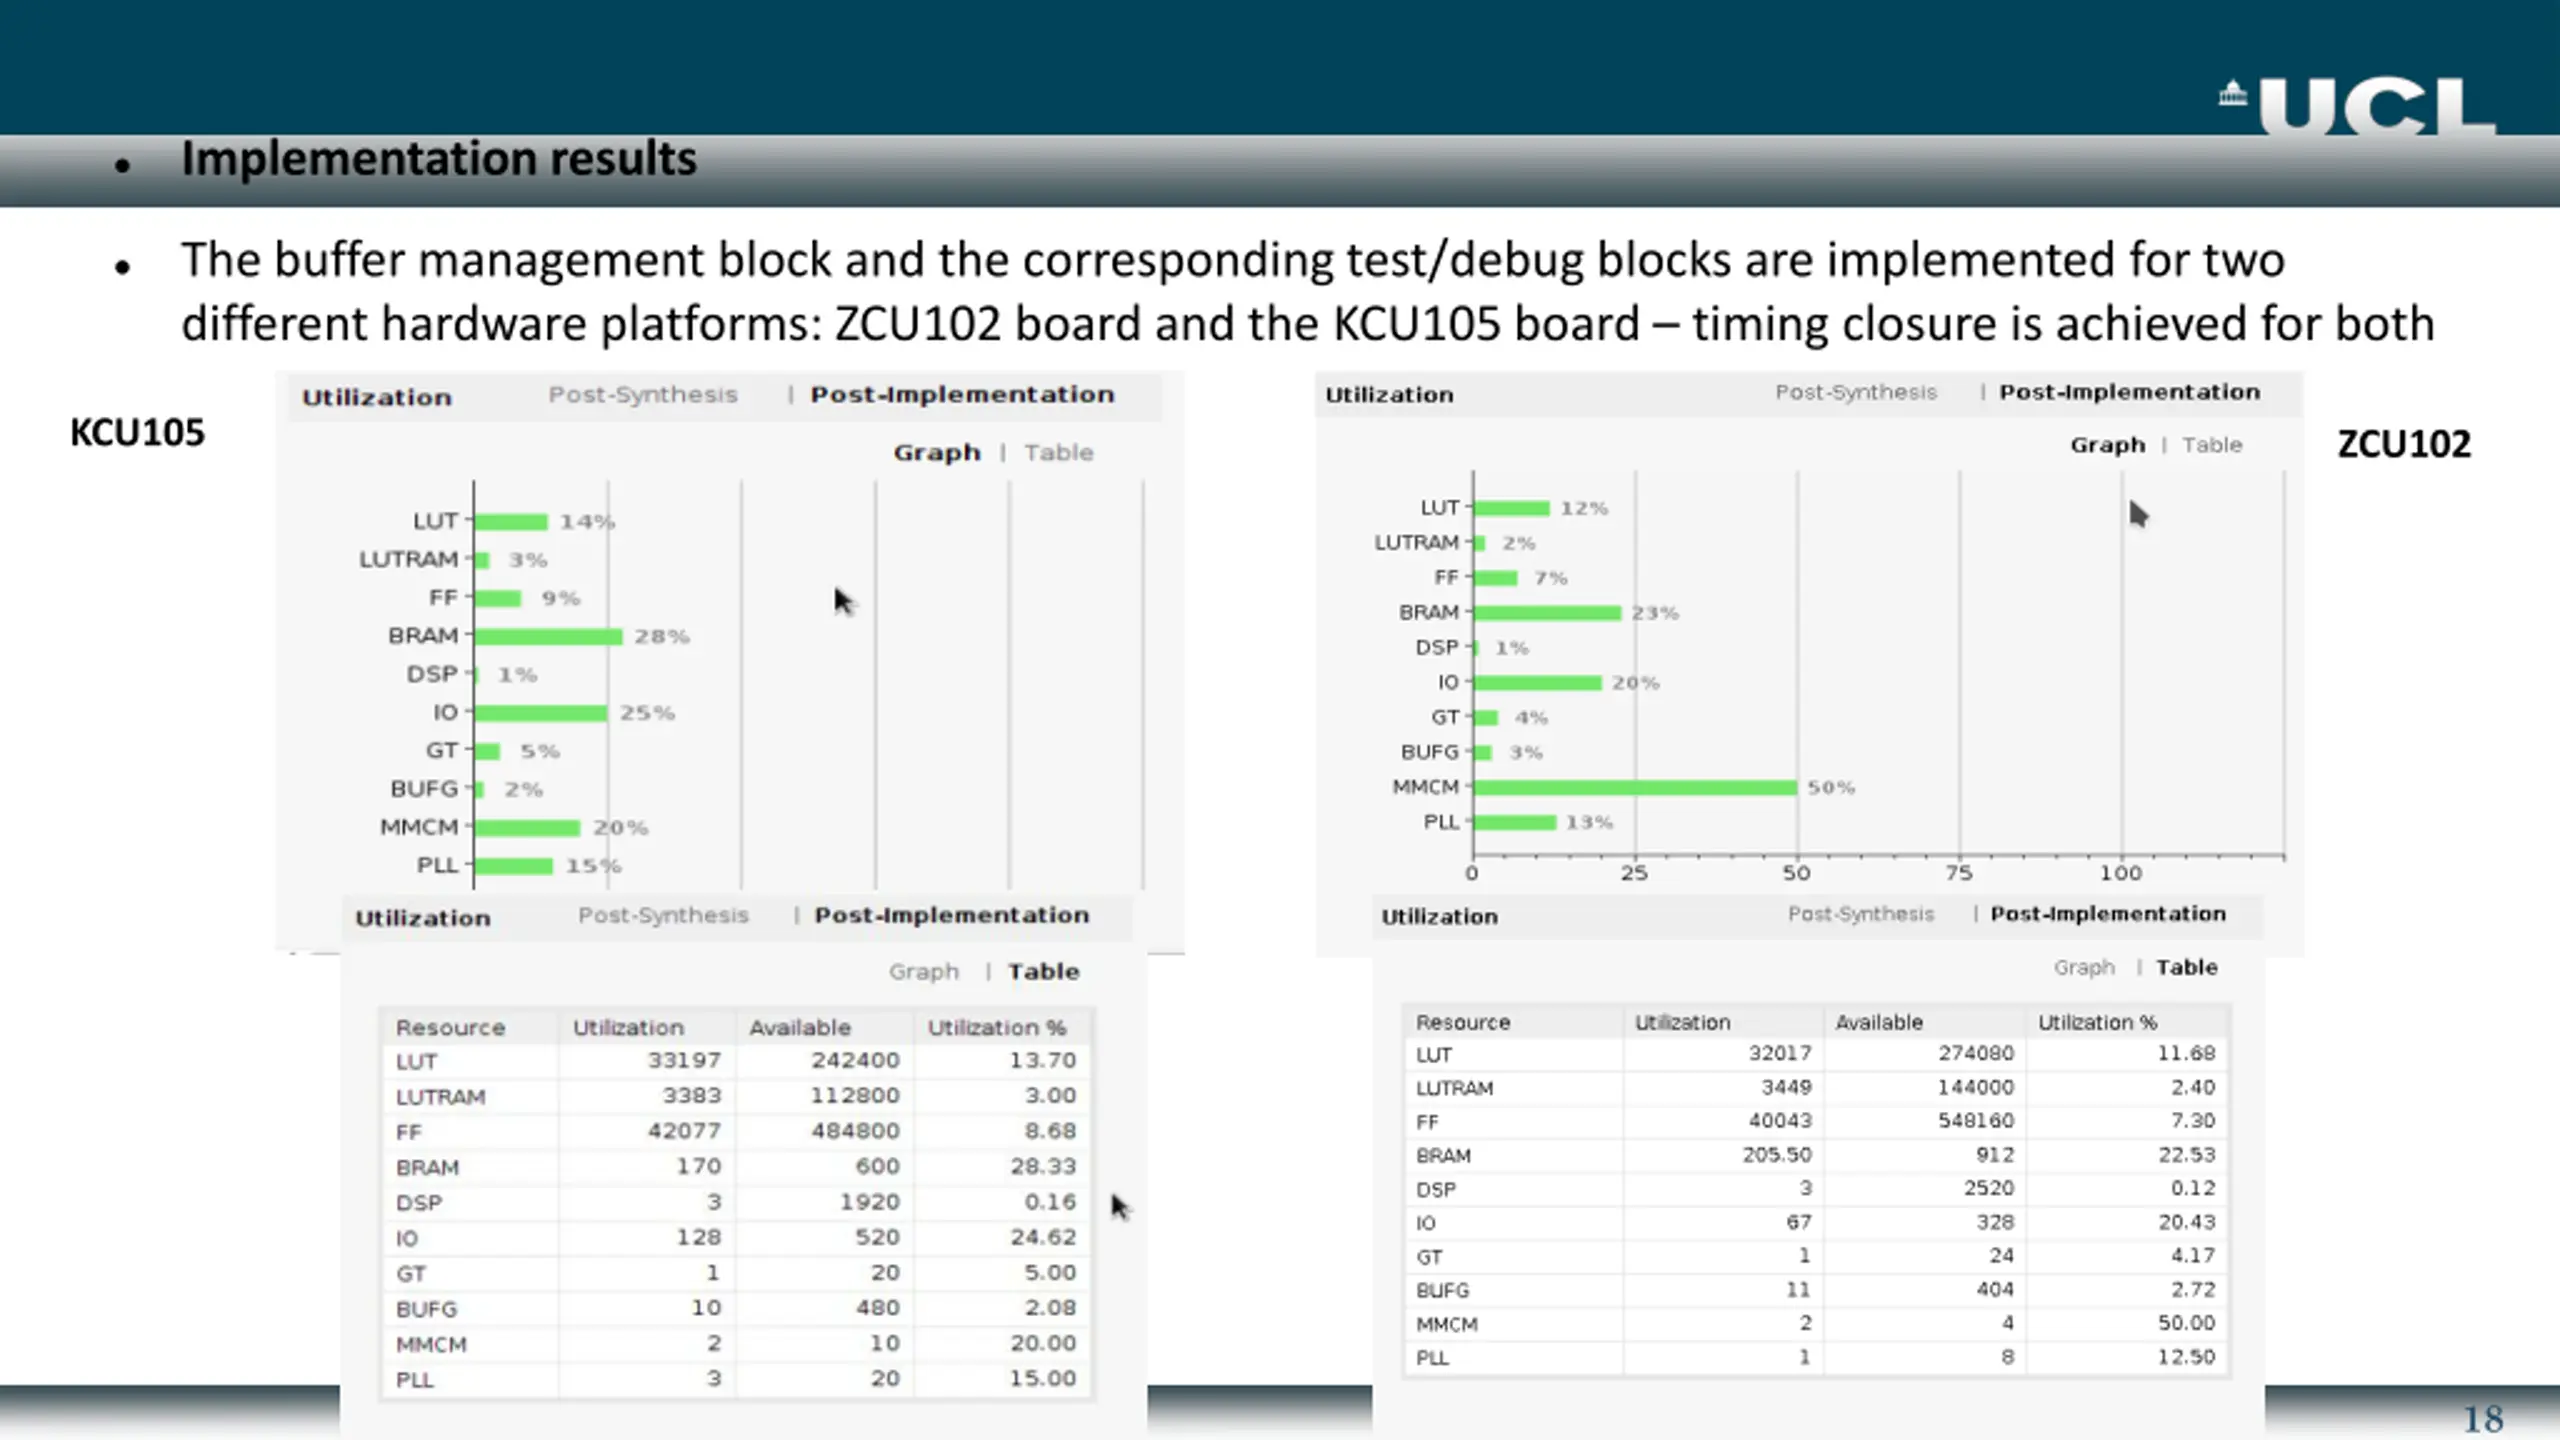Click Utilization % column header in ZCU102 table
2560x1440 pixels.
[x=2098, y=1023]
